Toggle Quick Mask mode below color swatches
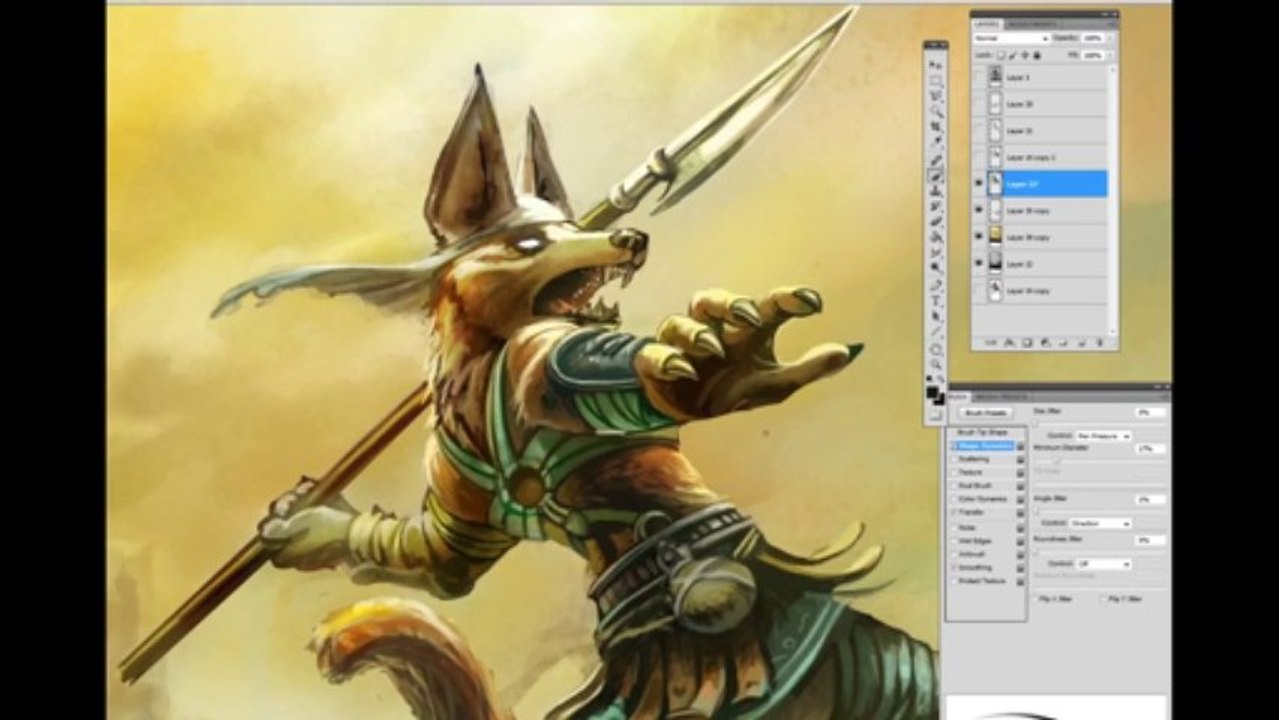 [x=935, y=415]
